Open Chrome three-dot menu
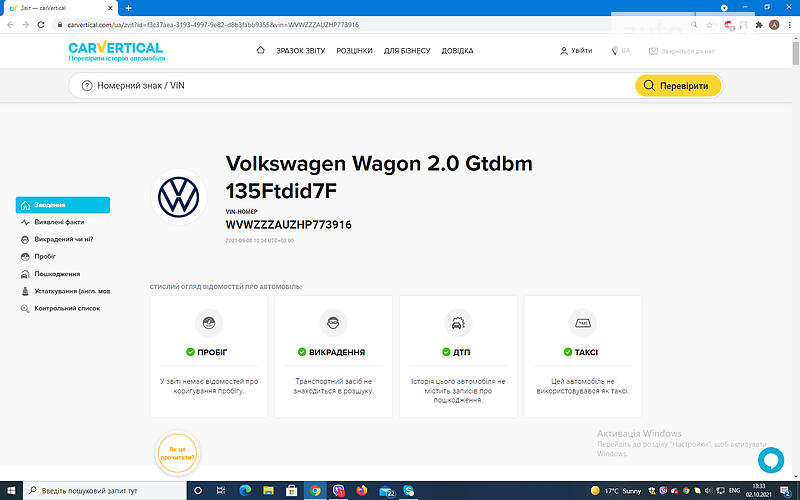 tap(789, 24)
